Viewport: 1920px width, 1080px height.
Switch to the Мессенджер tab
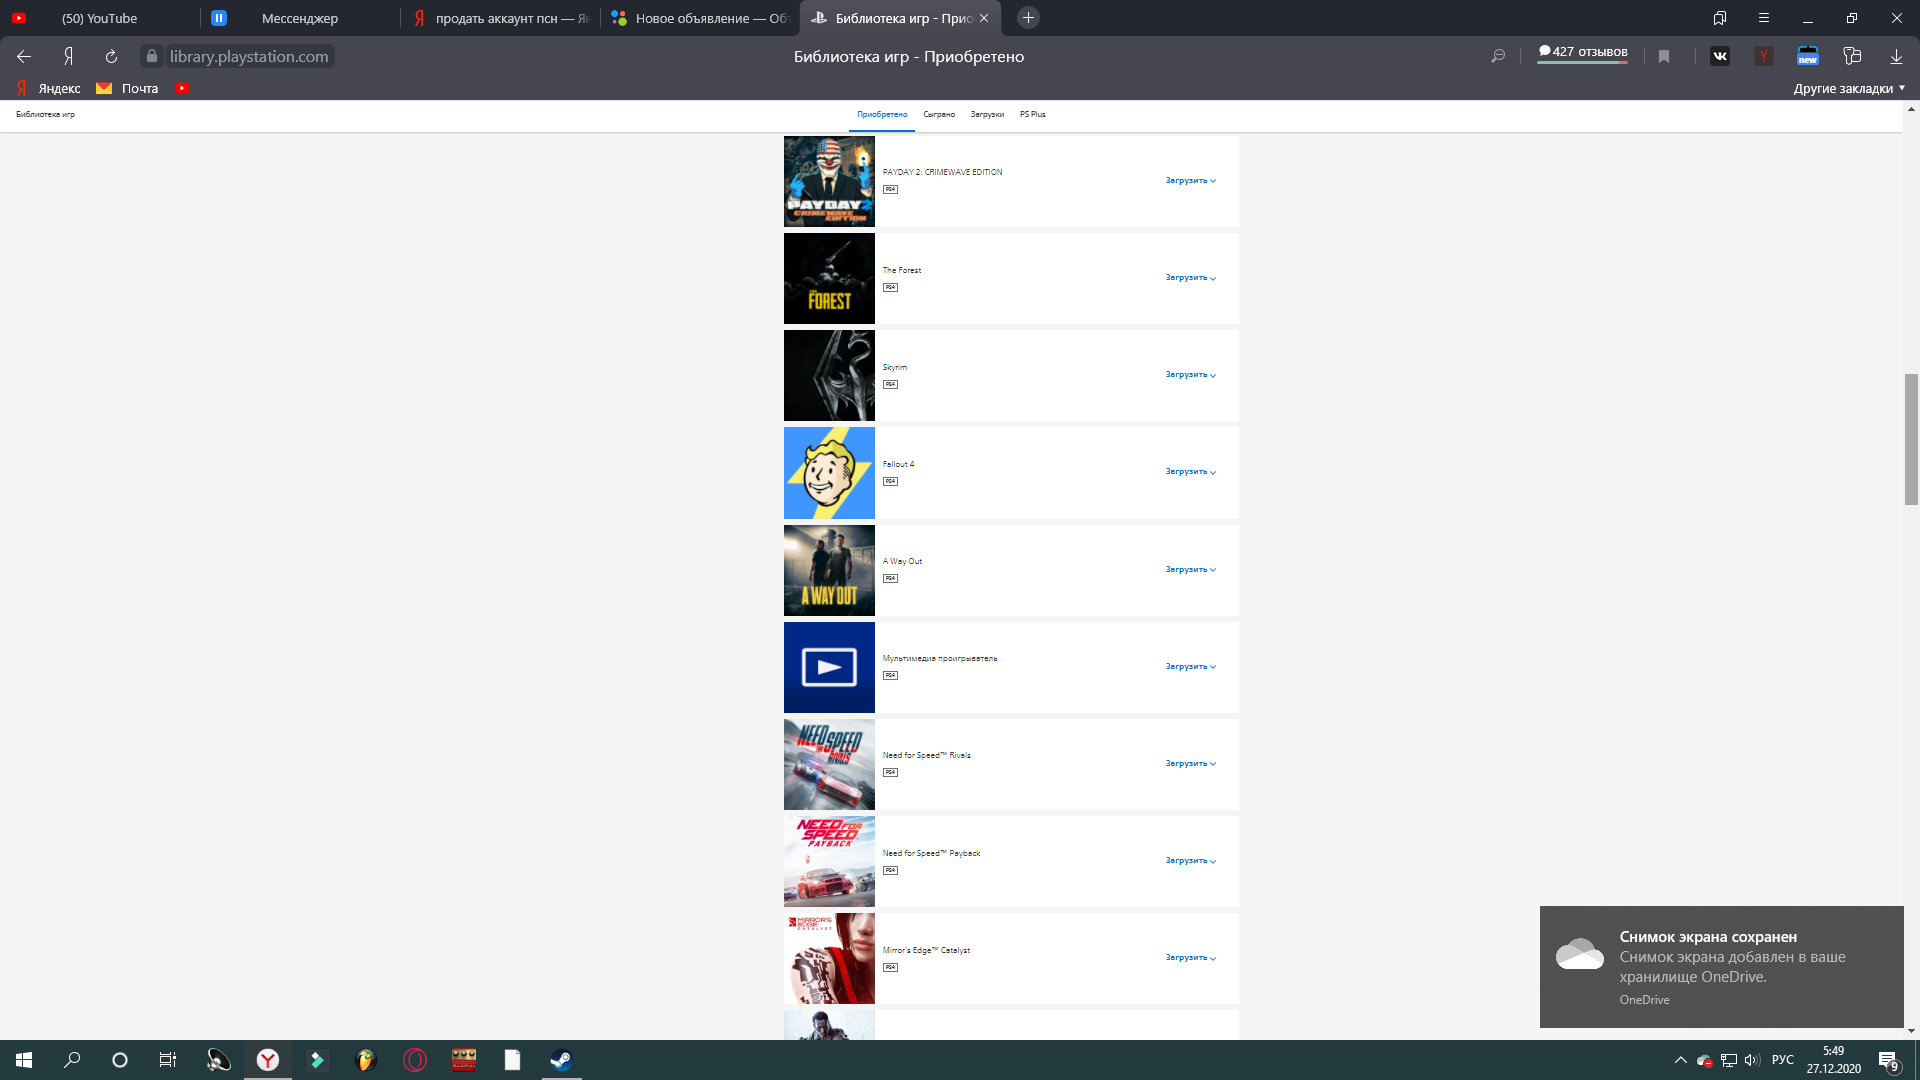coord(300,18)
